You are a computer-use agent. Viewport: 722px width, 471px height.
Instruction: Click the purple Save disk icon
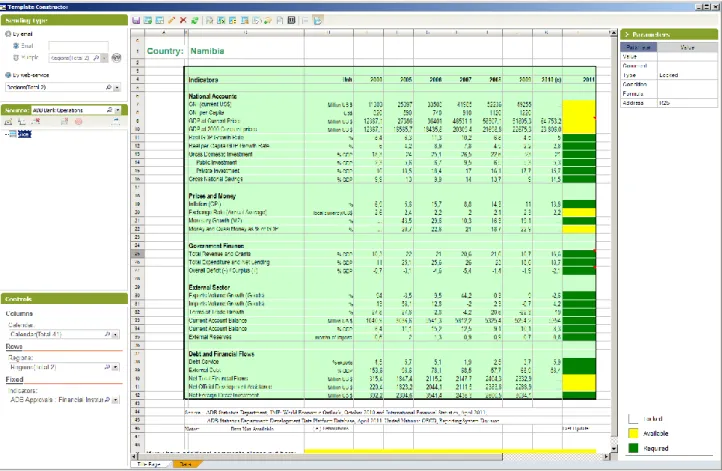tap(136, 20)
